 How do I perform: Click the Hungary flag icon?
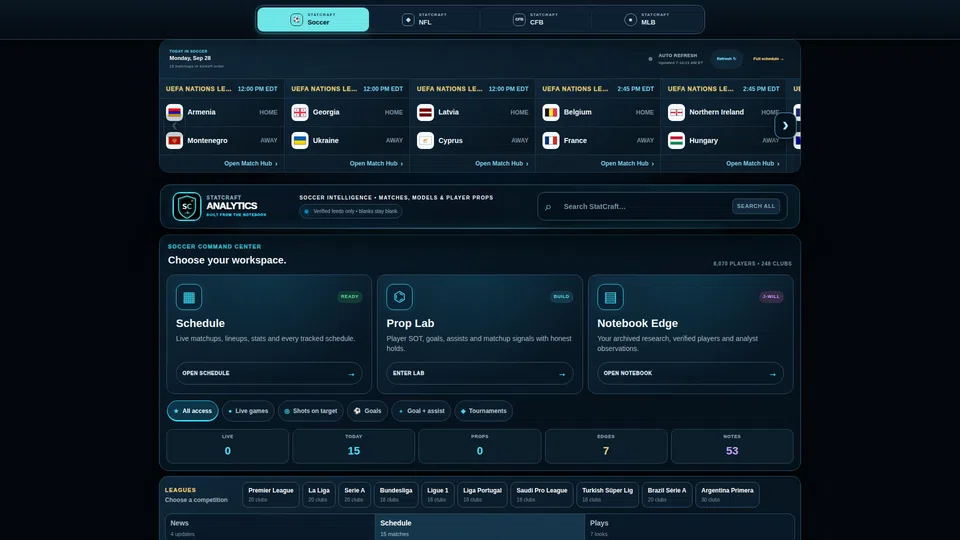[677, 140]
